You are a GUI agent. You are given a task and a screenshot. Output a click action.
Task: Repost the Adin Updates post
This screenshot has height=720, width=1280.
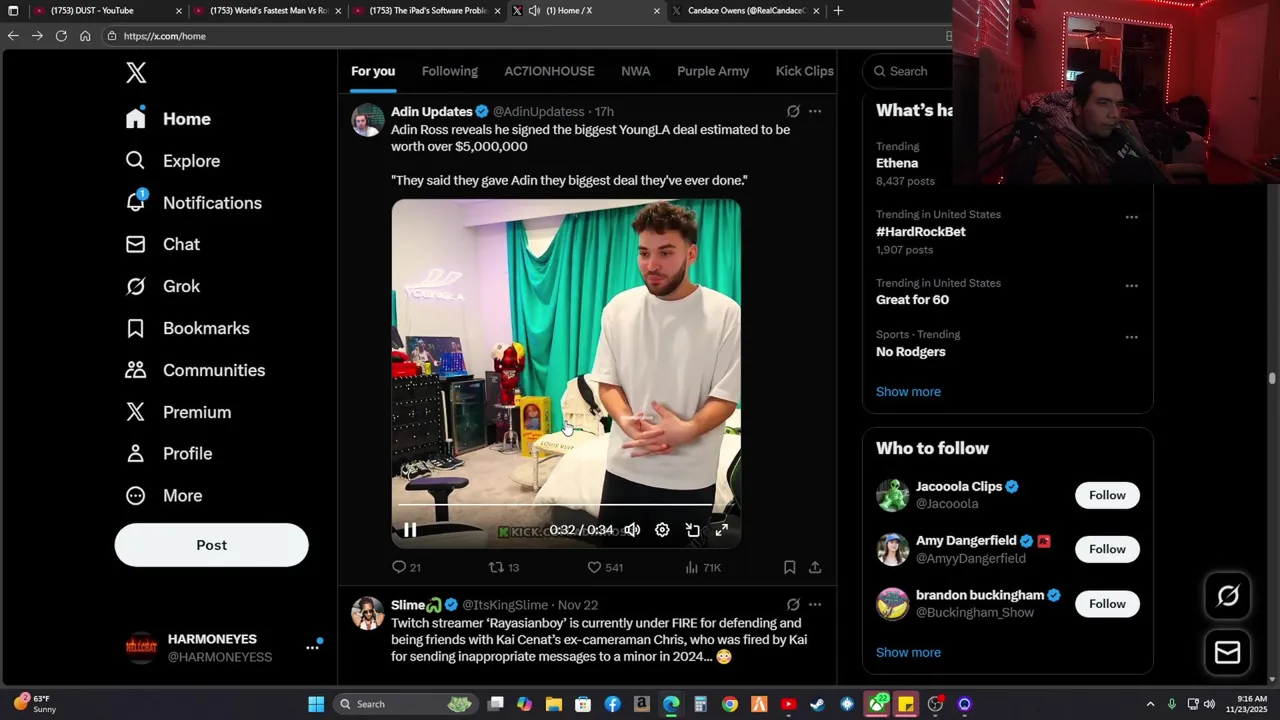click(503, 567)
